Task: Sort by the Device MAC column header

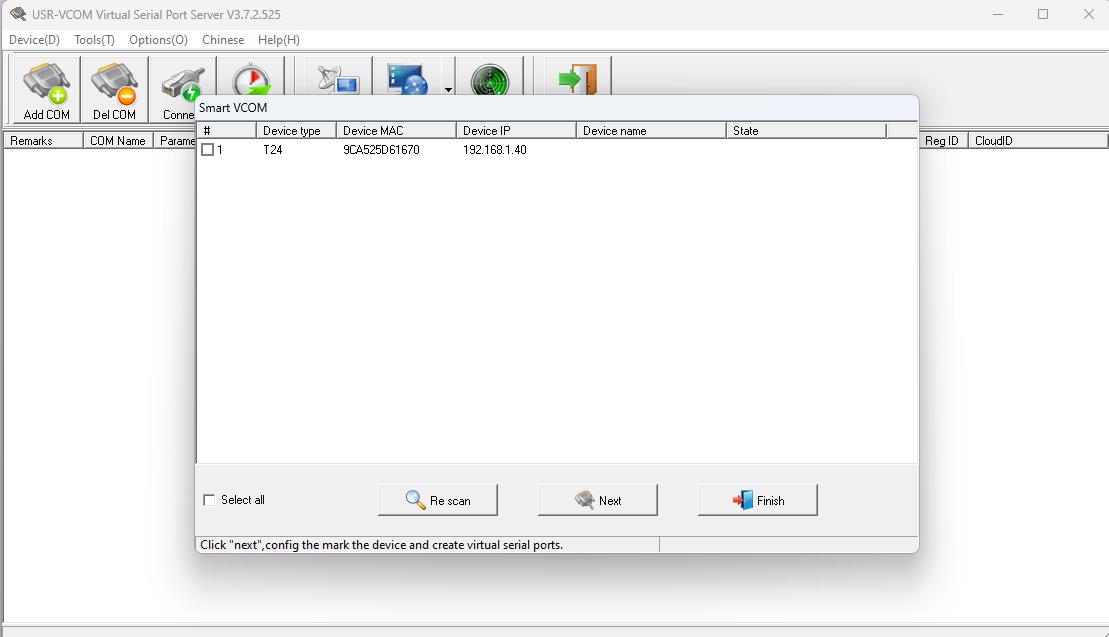Action: coord(396,131)
